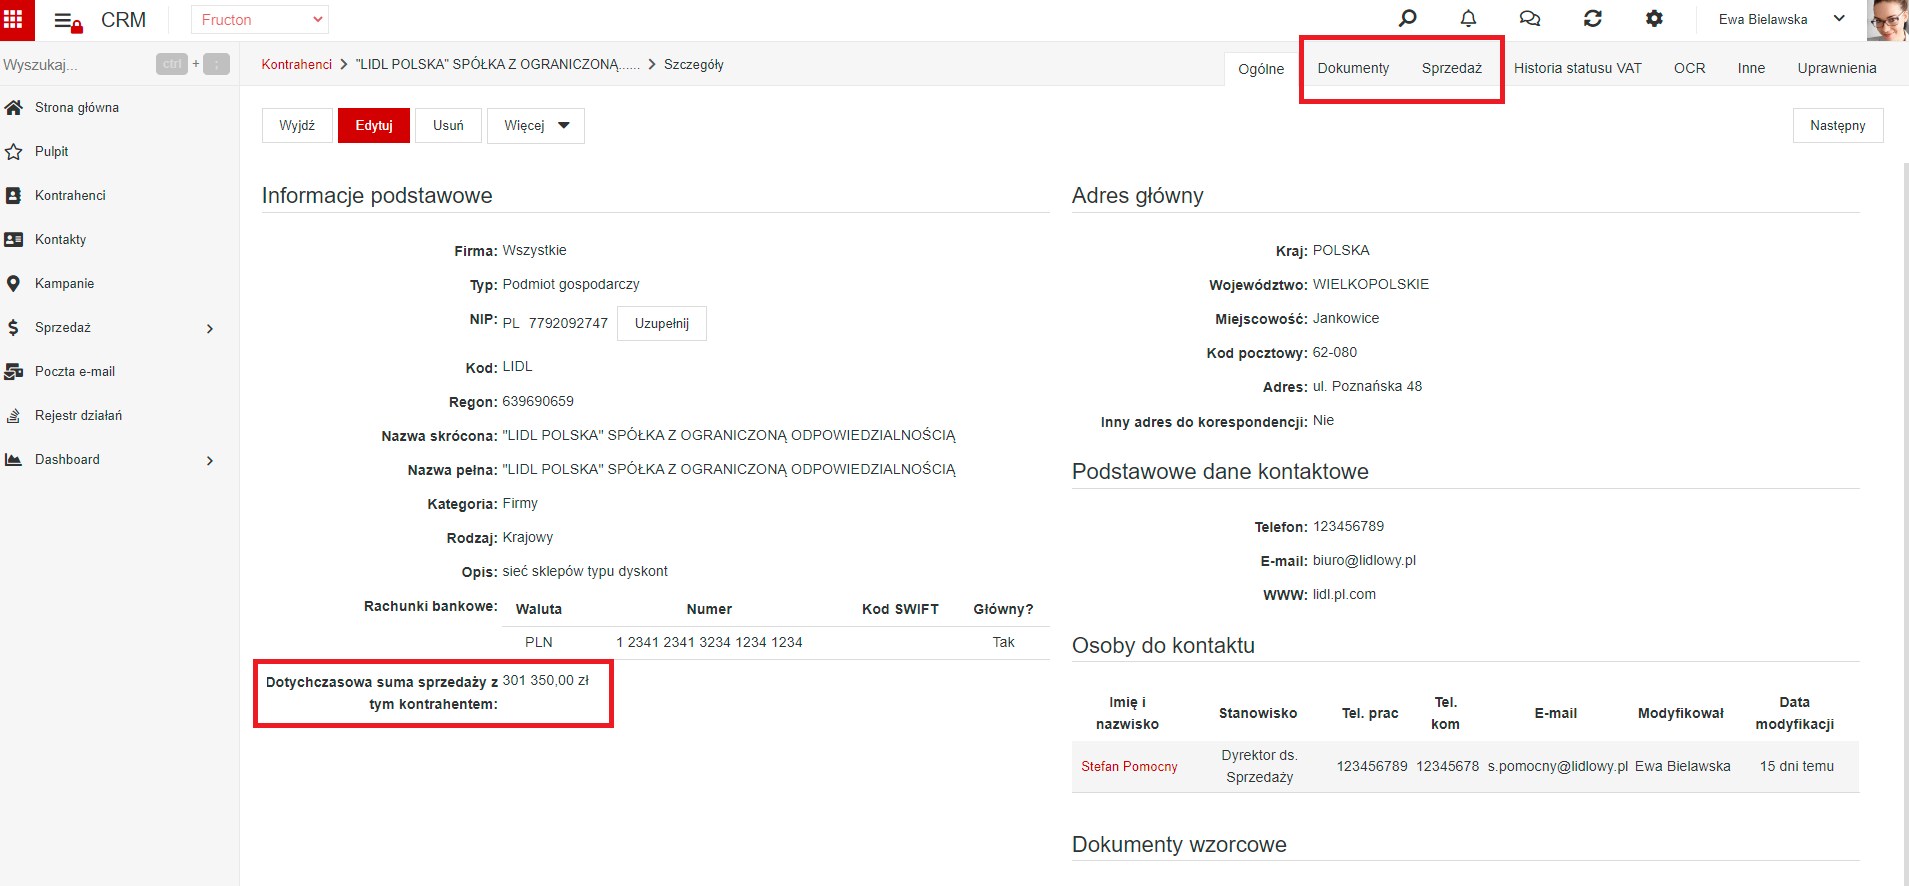Expand the Dashboard sidebar submenu arrow
Screen dimensions: 1909x886
pyautogui.click(x=210, y=460)
